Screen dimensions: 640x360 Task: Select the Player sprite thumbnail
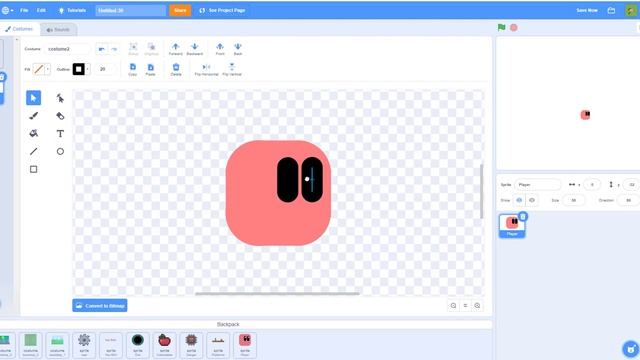point(512,226)
